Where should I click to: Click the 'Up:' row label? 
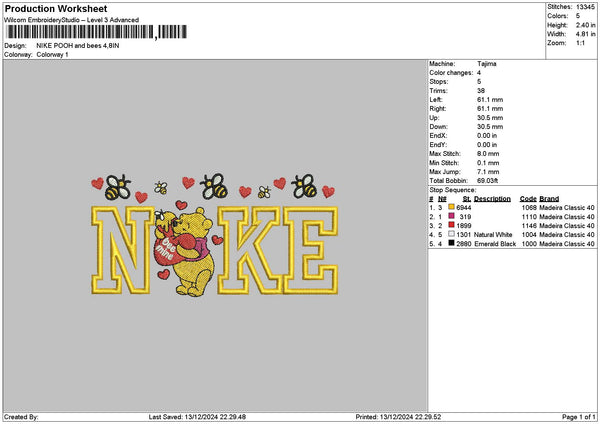pyautogui.click(x=434, y=118)
